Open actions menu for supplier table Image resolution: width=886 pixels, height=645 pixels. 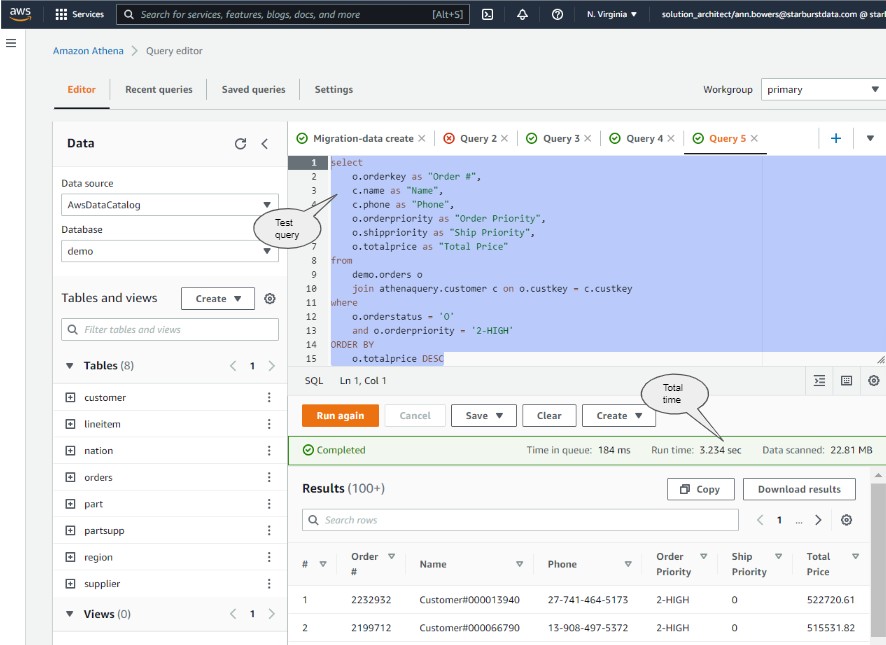pyautogui.click(x=269, y=583)
